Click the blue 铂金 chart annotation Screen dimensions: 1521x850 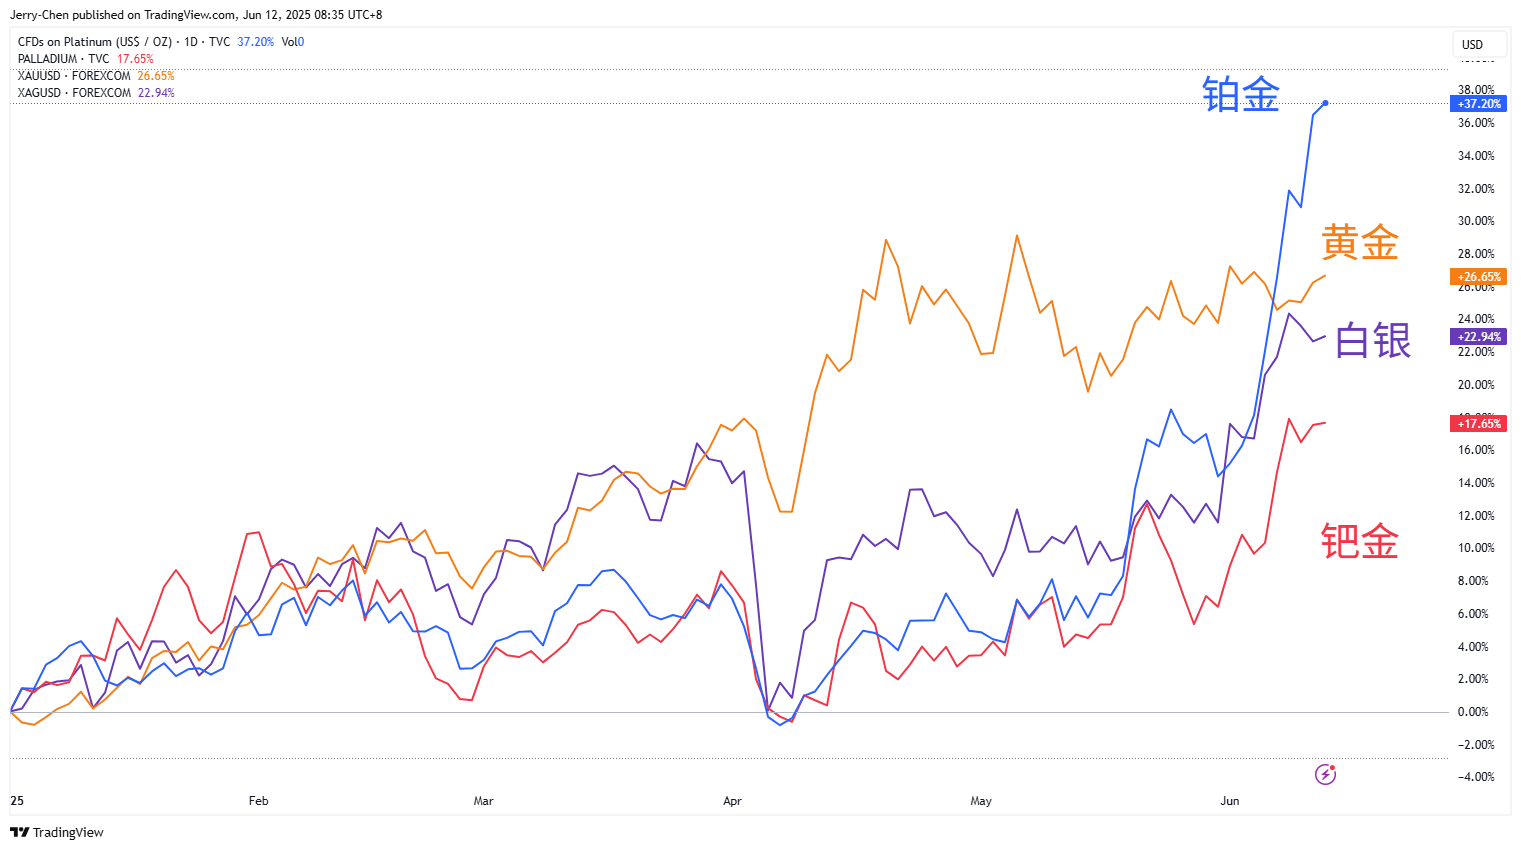coord(1241,94)
